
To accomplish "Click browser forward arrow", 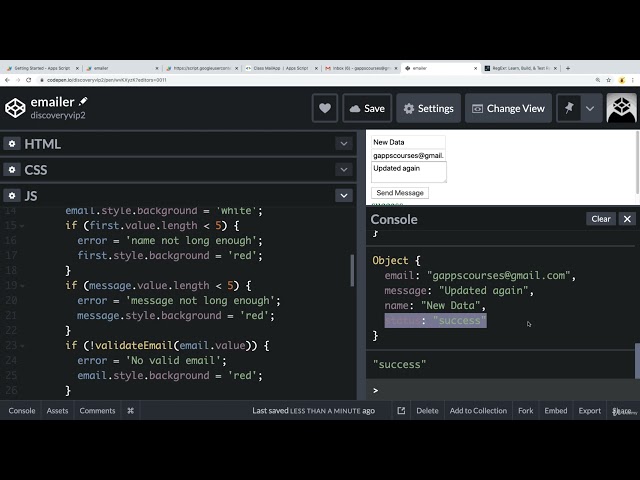I will coord(18,80).
